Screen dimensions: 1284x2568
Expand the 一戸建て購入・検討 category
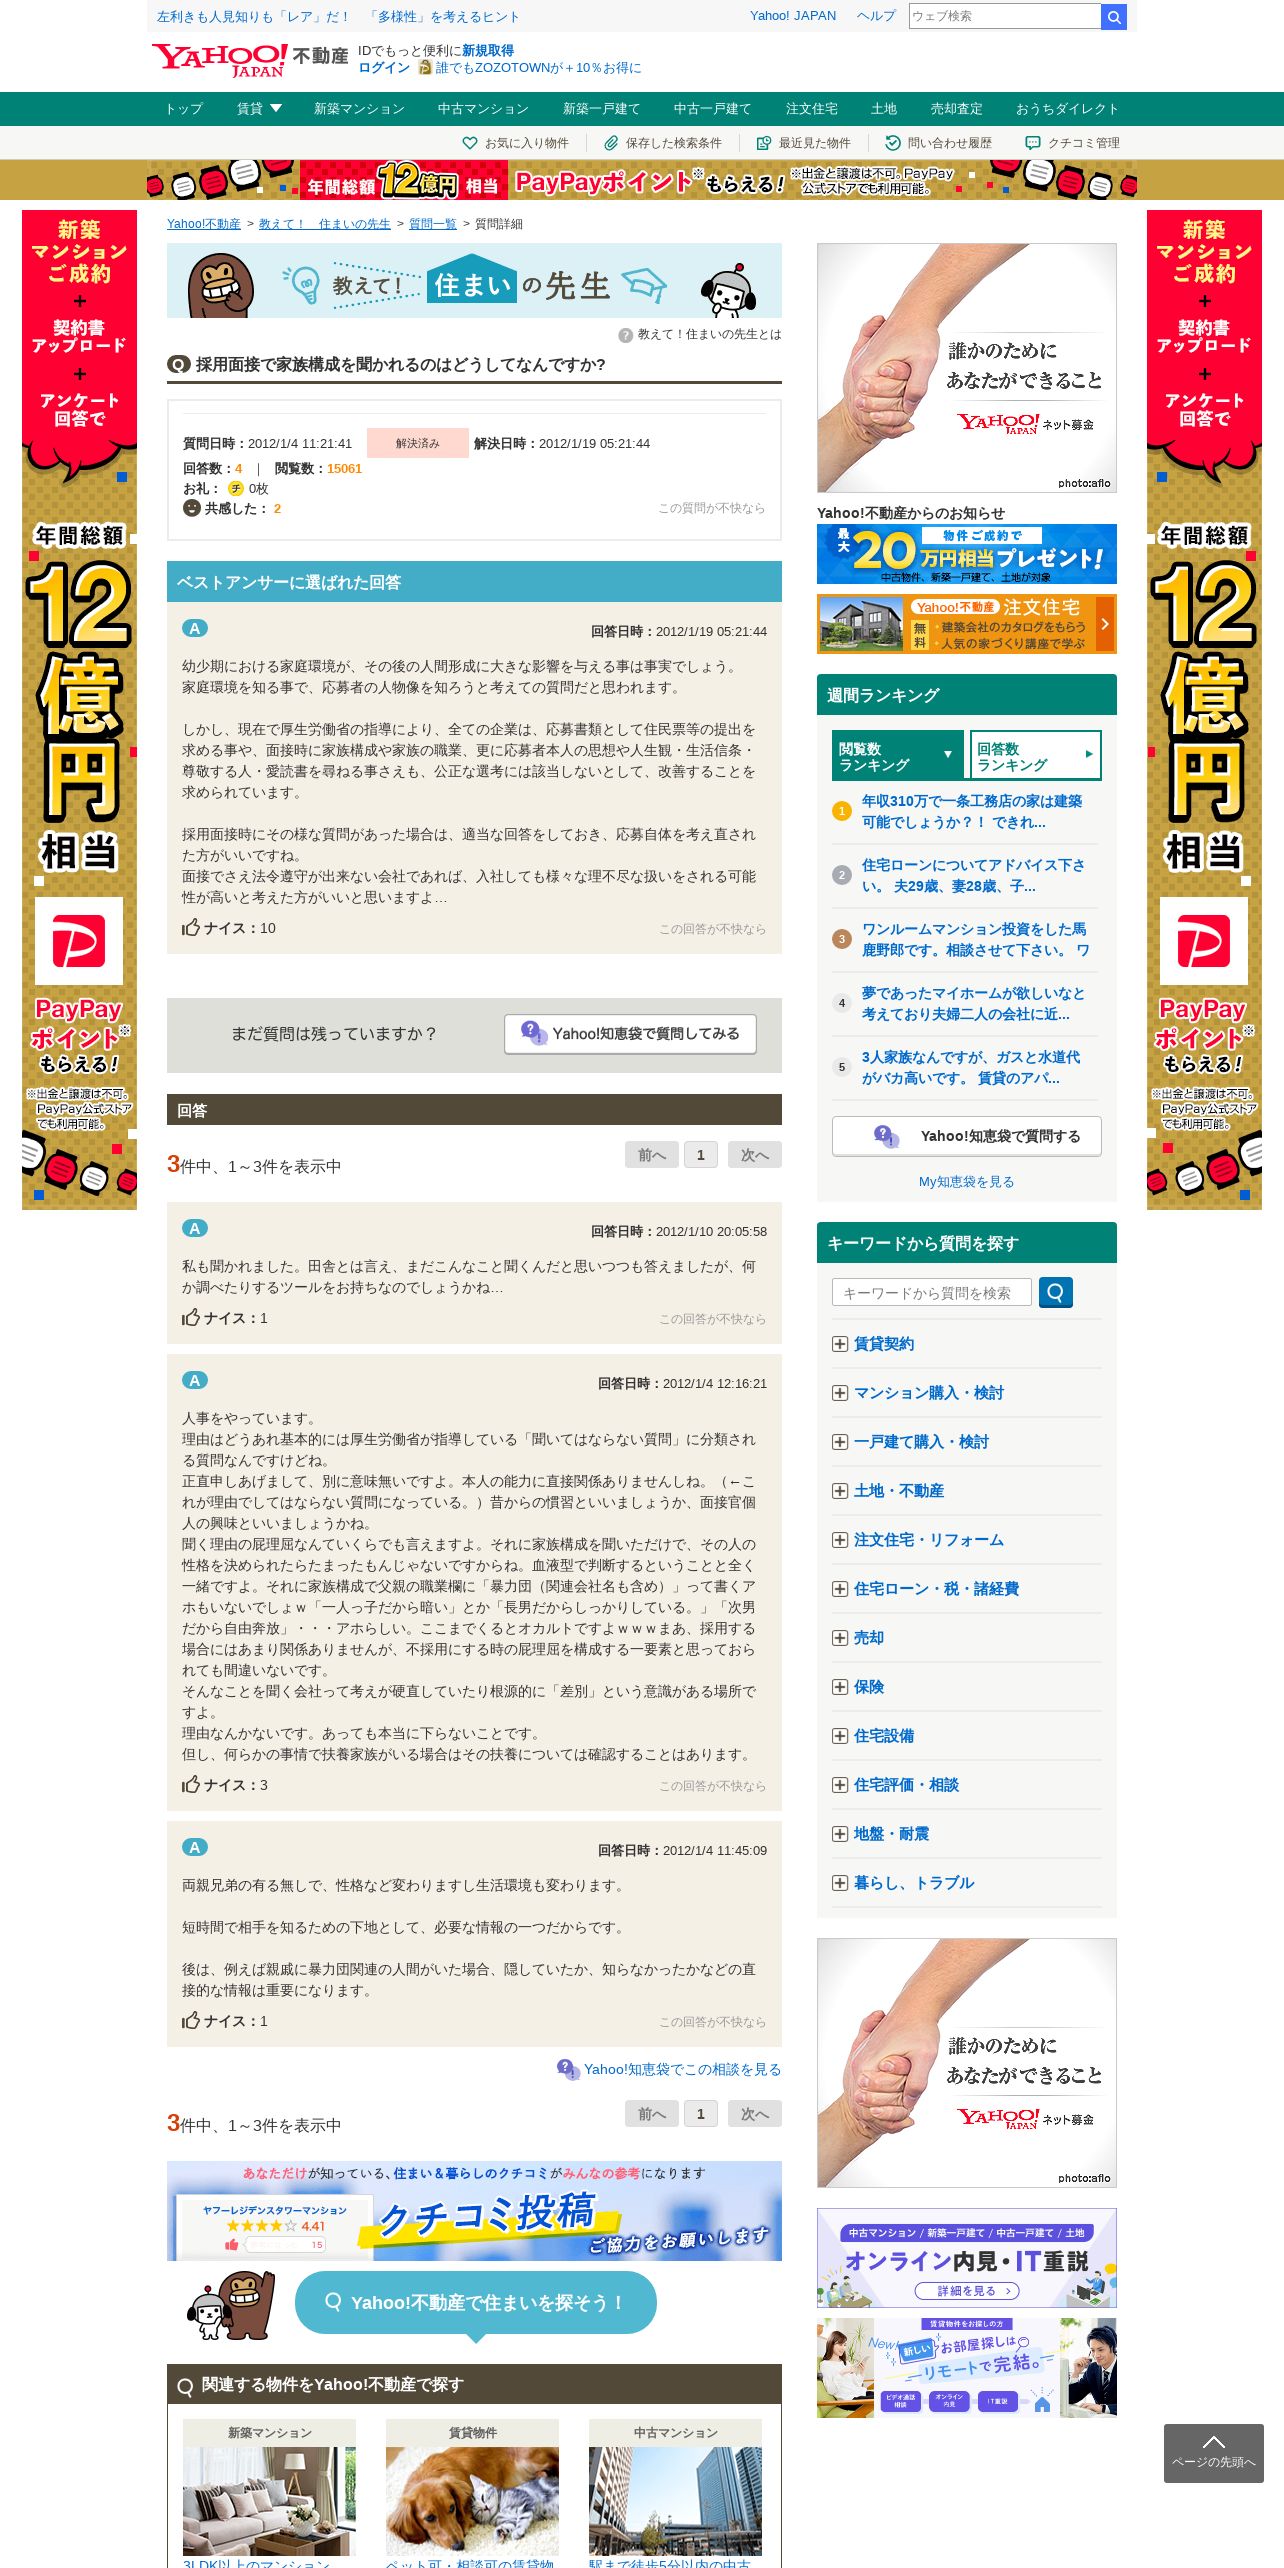[x=840, y=1442]
